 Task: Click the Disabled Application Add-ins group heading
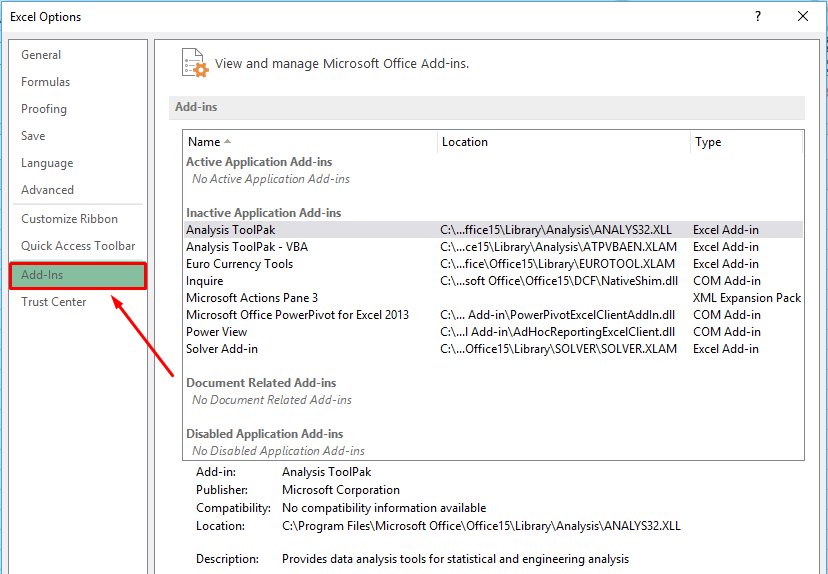(265, 434)
